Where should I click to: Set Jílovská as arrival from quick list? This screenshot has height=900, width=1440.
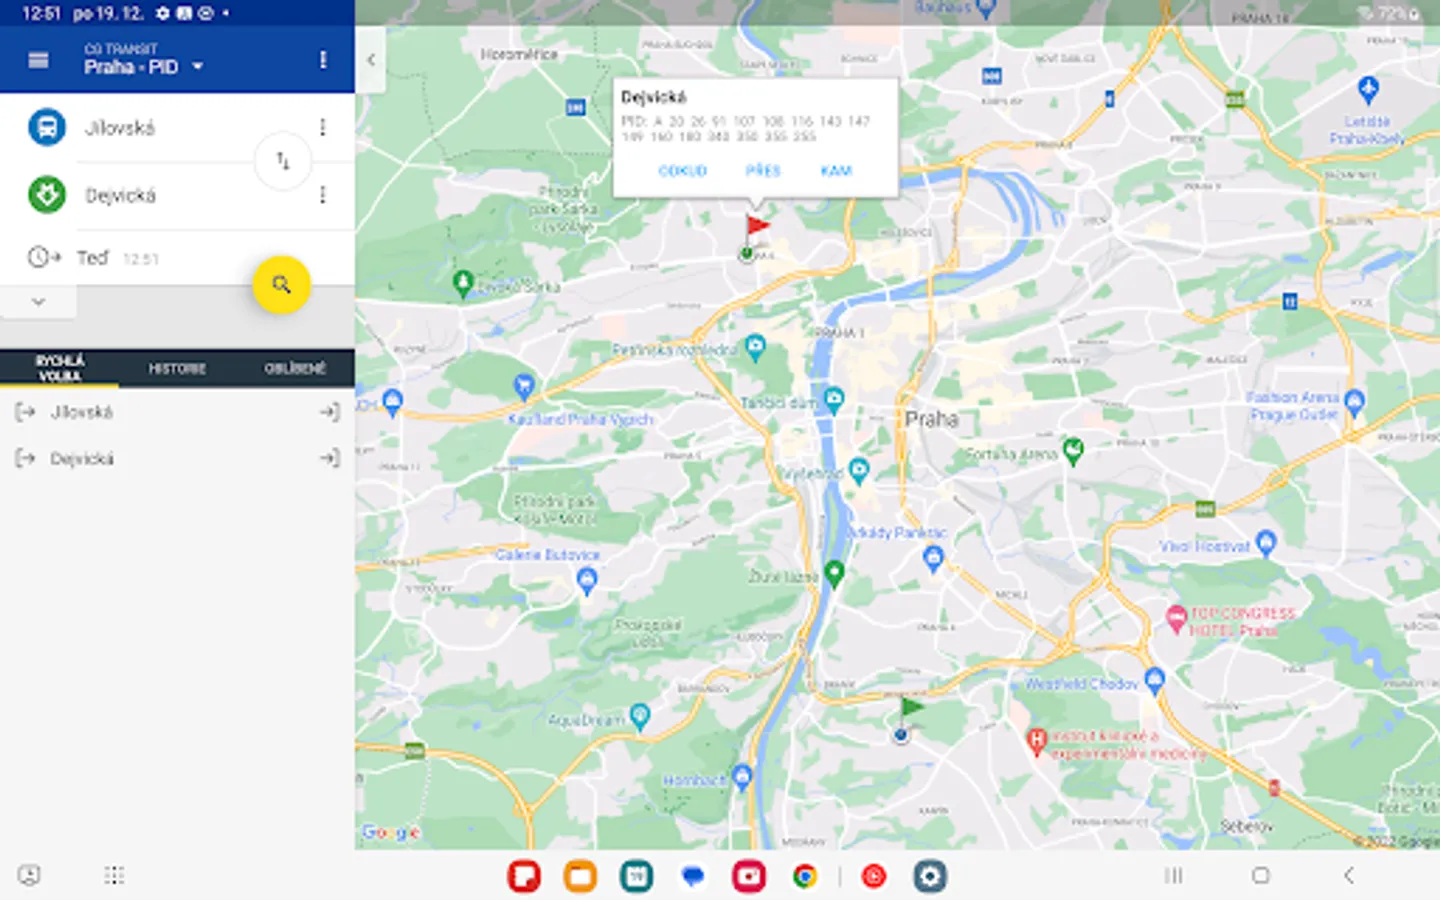pyautogui.click(x=330, y=412)
